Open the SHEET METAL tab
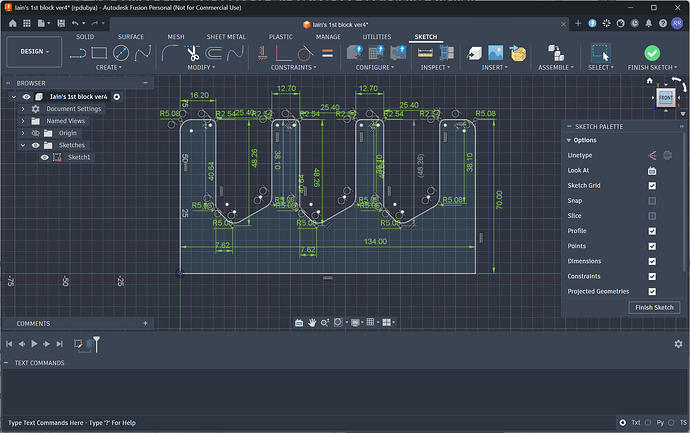The height and width of the screenshot is (433, 690). coord(226,37)
